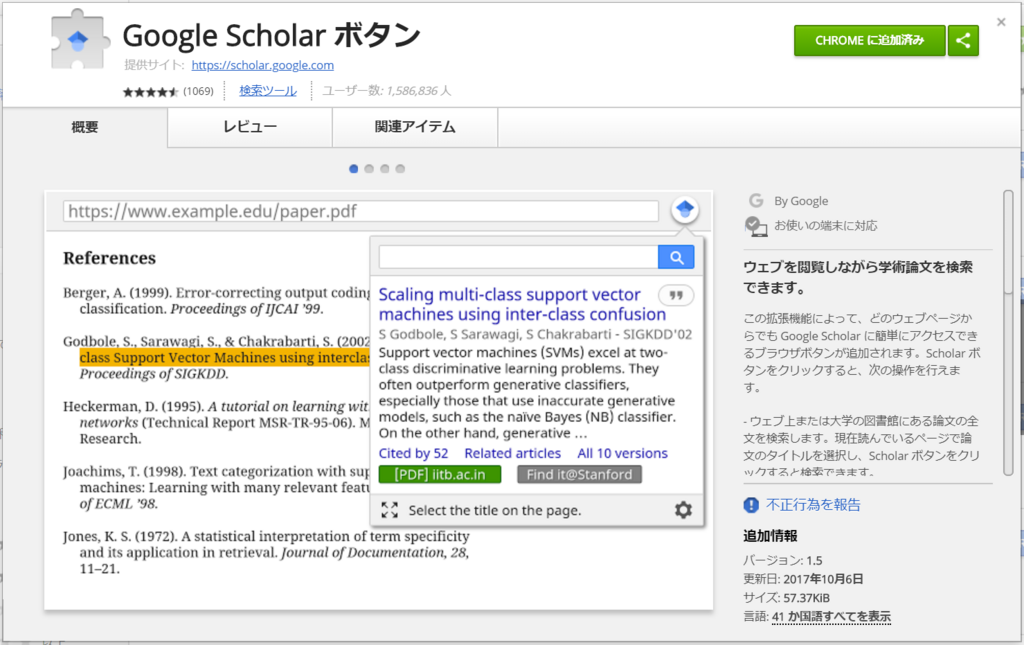Switch to the レビュー tab
This screenshot has height=645, width=1024.
click(x=250, y=127)
